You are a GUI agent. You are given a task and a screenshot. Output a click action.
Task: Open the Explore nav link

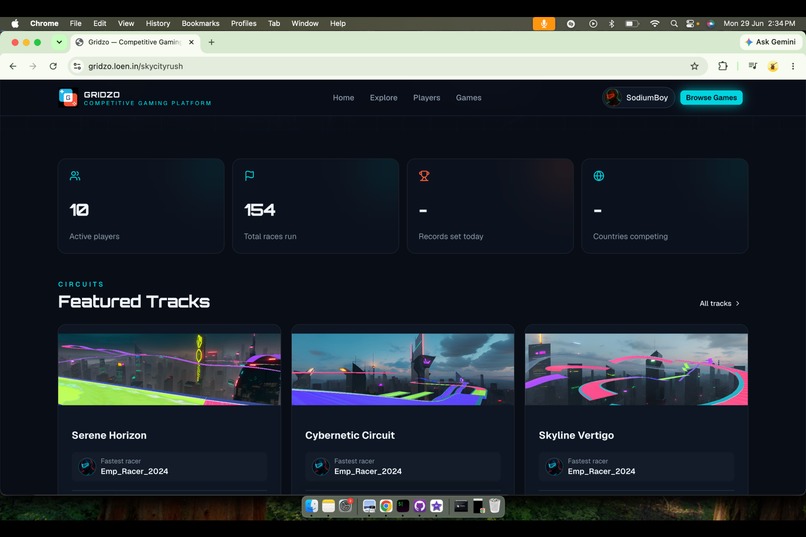point(383,98)
